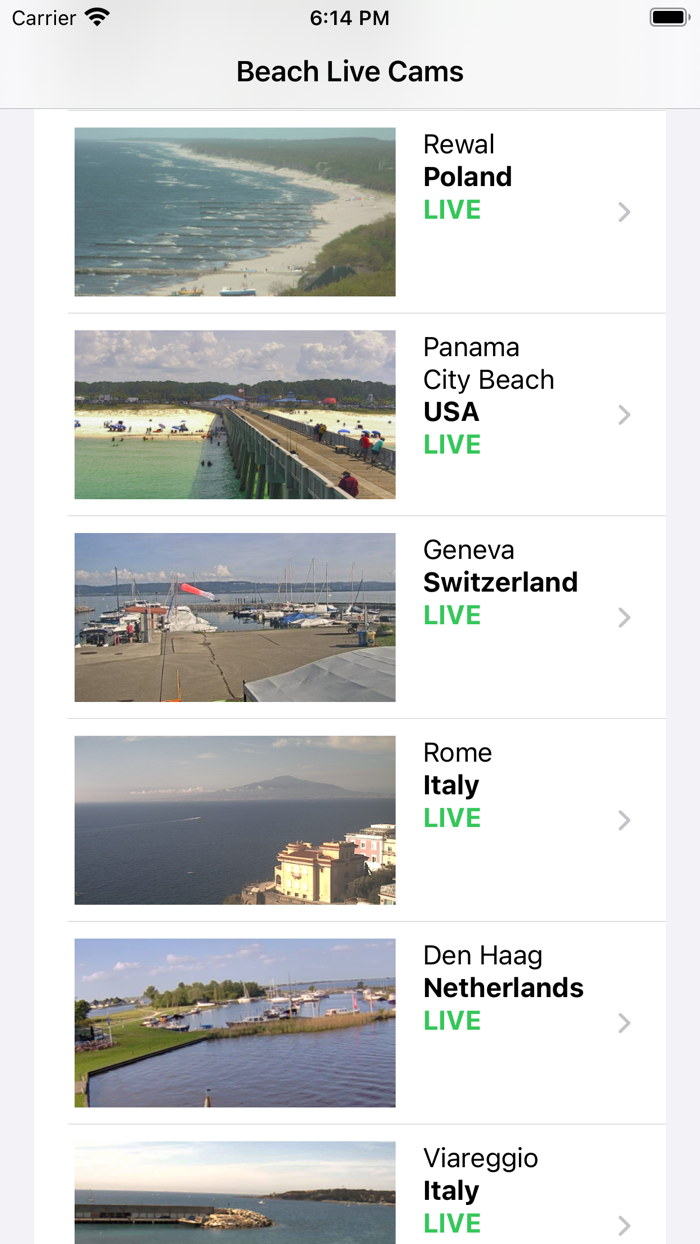Tap the Panama City Beach pier thumbnail
Screen dimensions: 700x1244
pyautogui.click(x=234, y=414)
